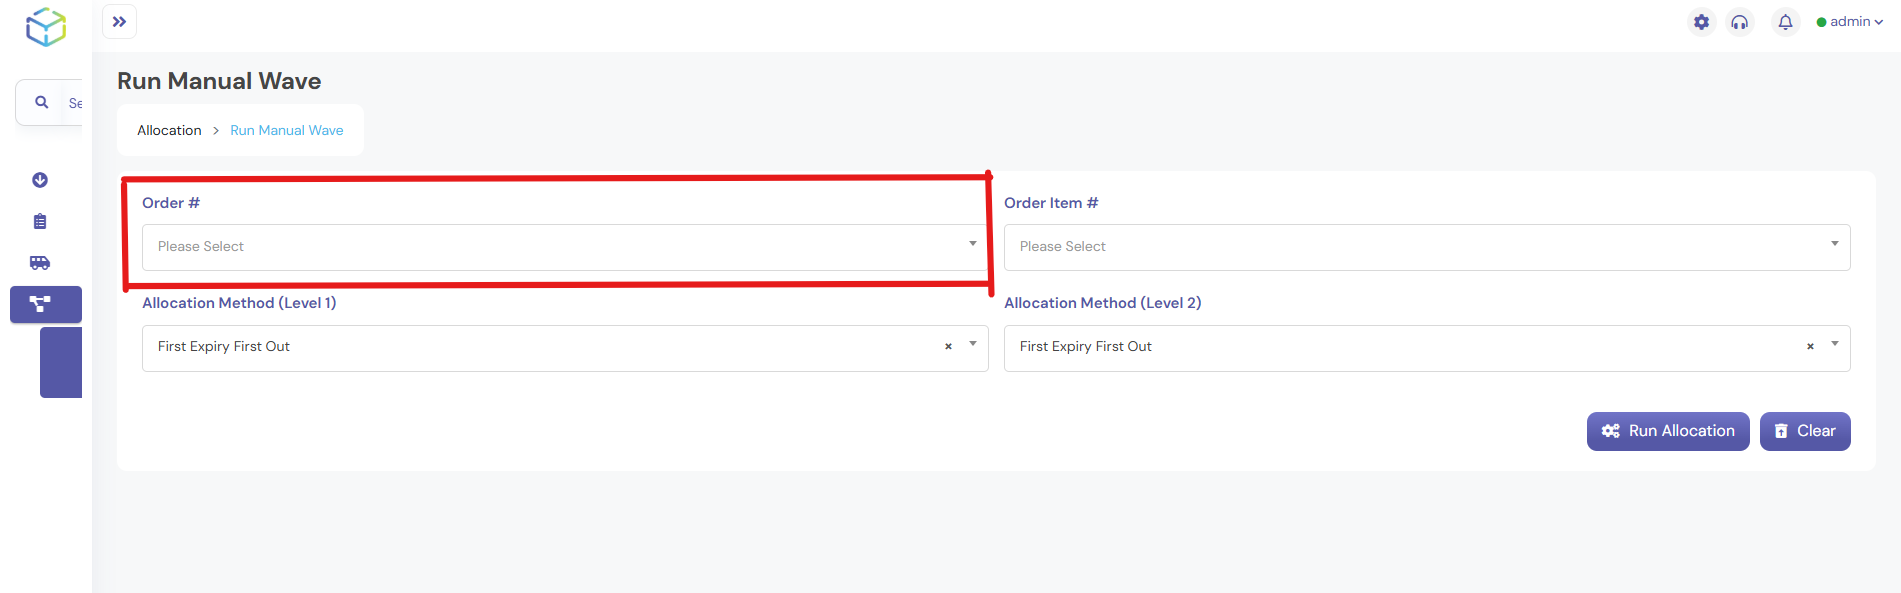This screenshot has height=593, width=1901.
Task: Remove First Expiry First Out from Level 2
Action: pyautogui.click(x=1809, y=347)
